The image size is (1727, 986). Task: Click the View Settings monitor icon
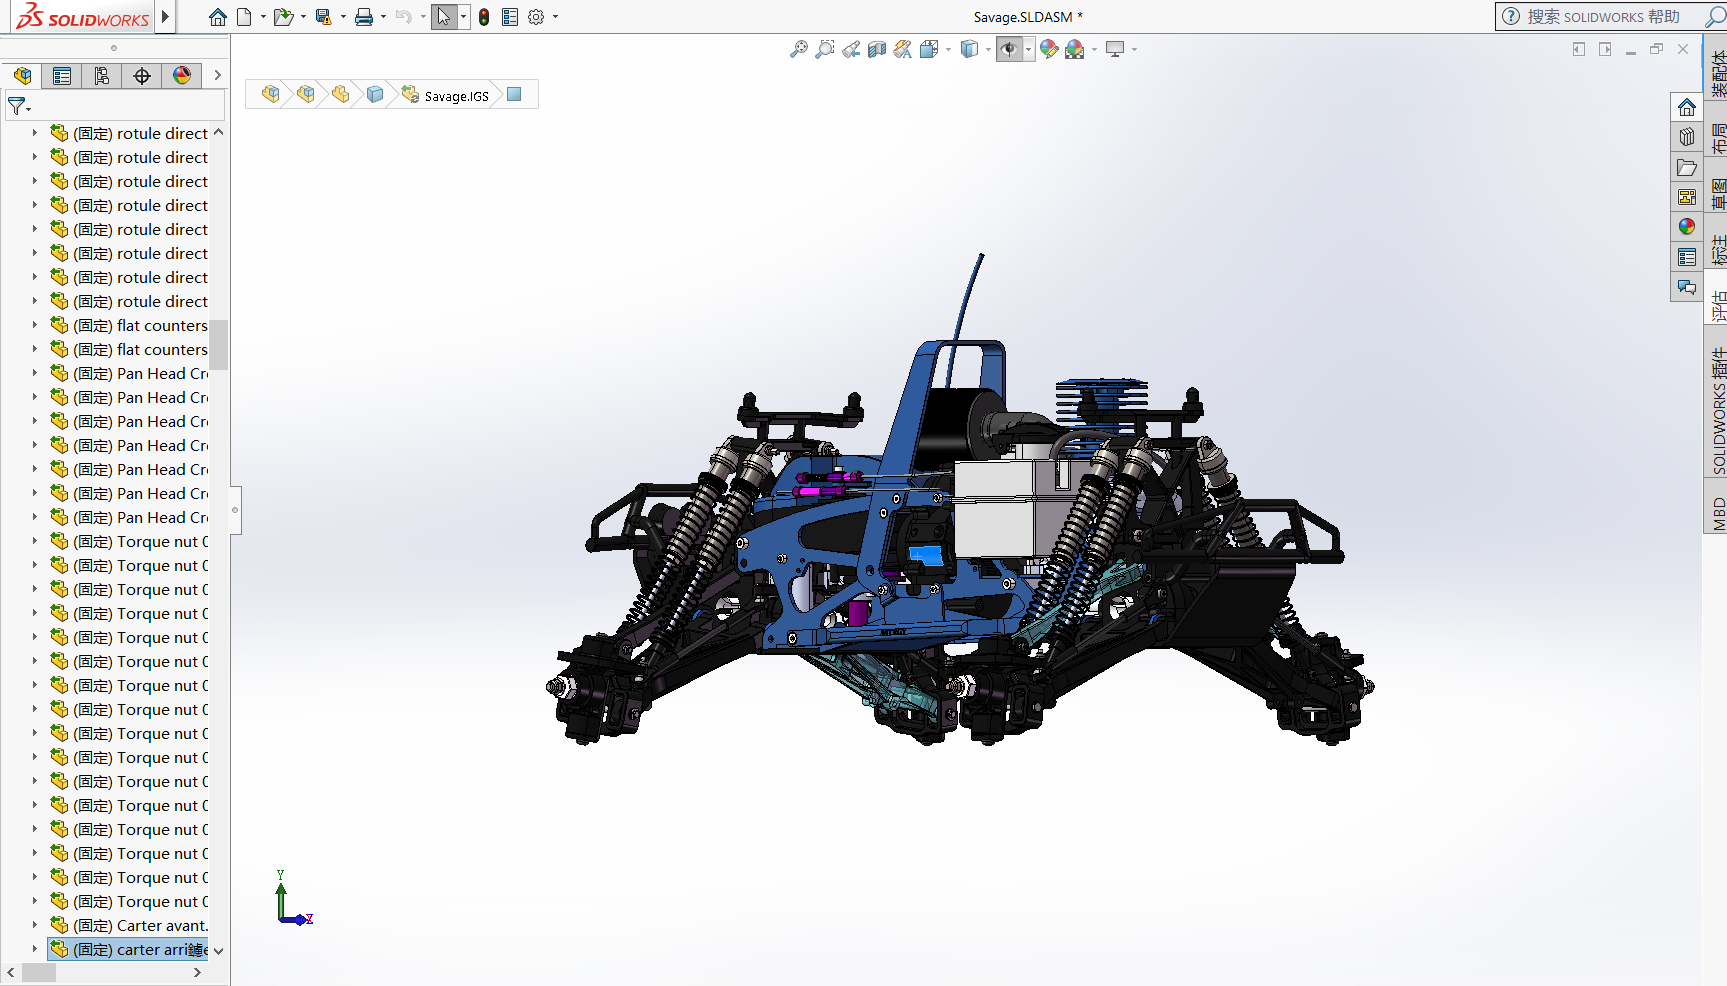point(1115,49)
